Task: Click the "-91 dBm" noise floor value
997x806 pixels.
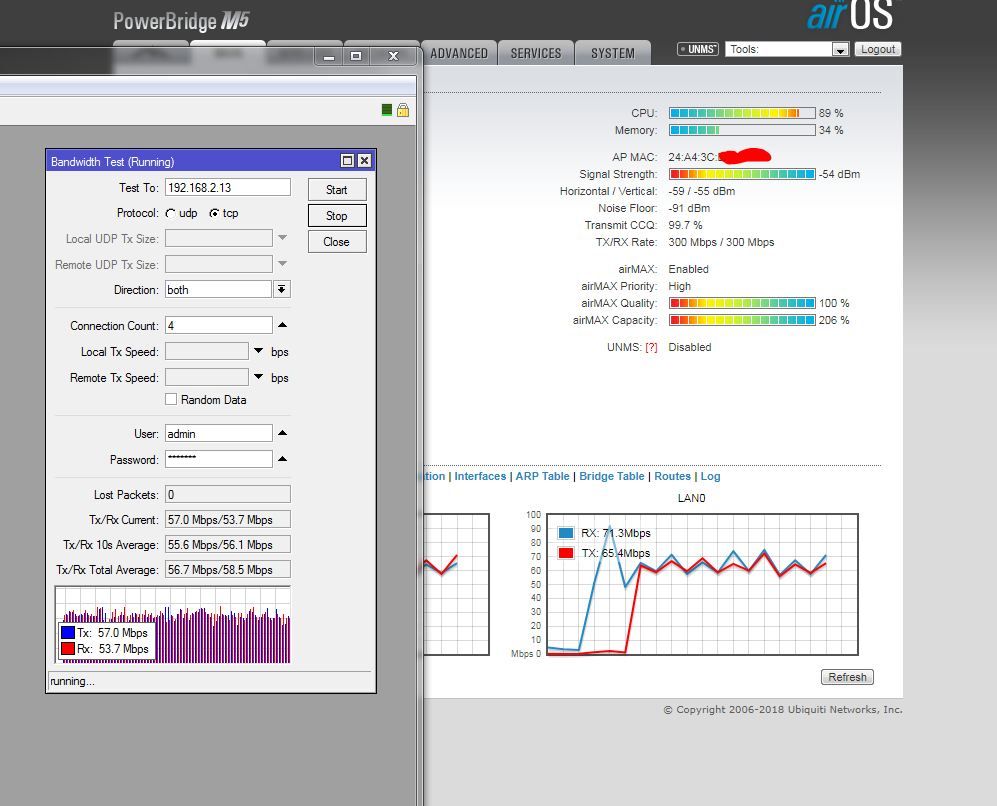Action: pos(689,208)
